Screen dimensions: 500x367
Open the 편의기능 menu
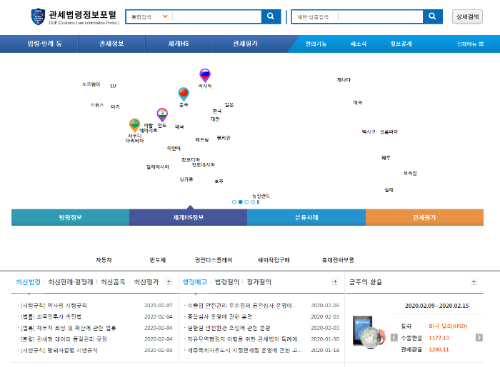click(316, 44)
